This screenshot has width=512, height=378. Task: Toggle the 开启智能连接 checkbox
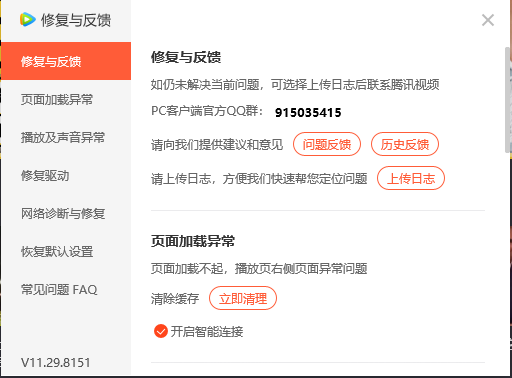(x=161, y=331)
